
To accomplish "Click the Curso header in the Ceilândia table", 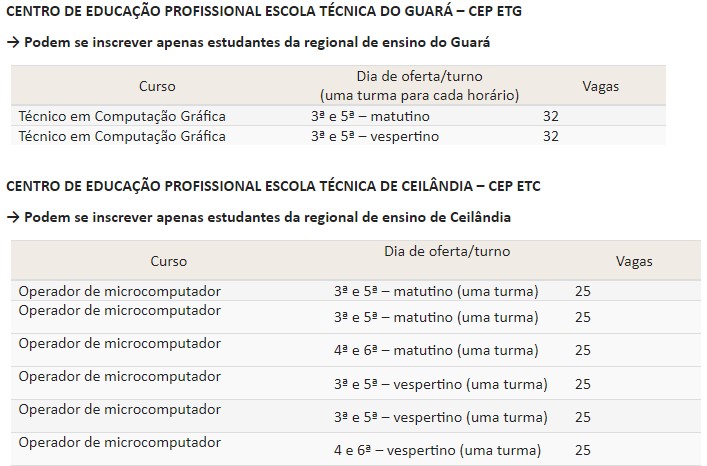I will [x=169, y=261].
